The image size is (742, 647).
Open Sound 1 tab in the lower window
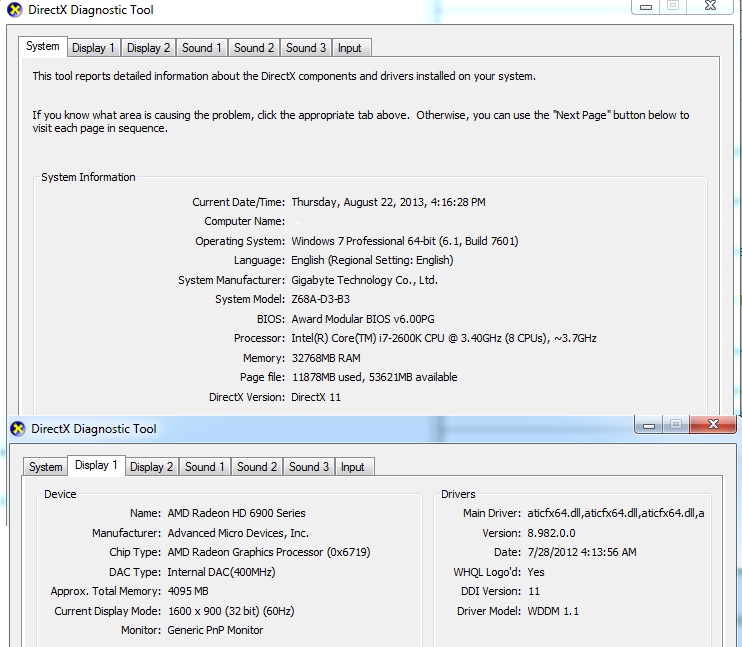point(204,467)
